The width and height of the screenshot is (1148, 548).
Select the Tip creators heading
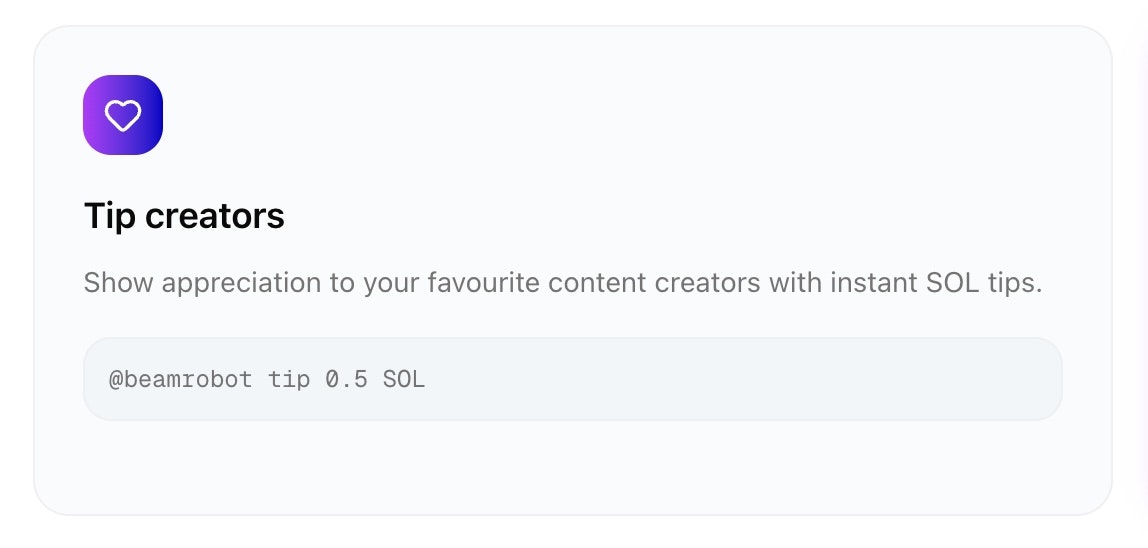coord(184,216)
